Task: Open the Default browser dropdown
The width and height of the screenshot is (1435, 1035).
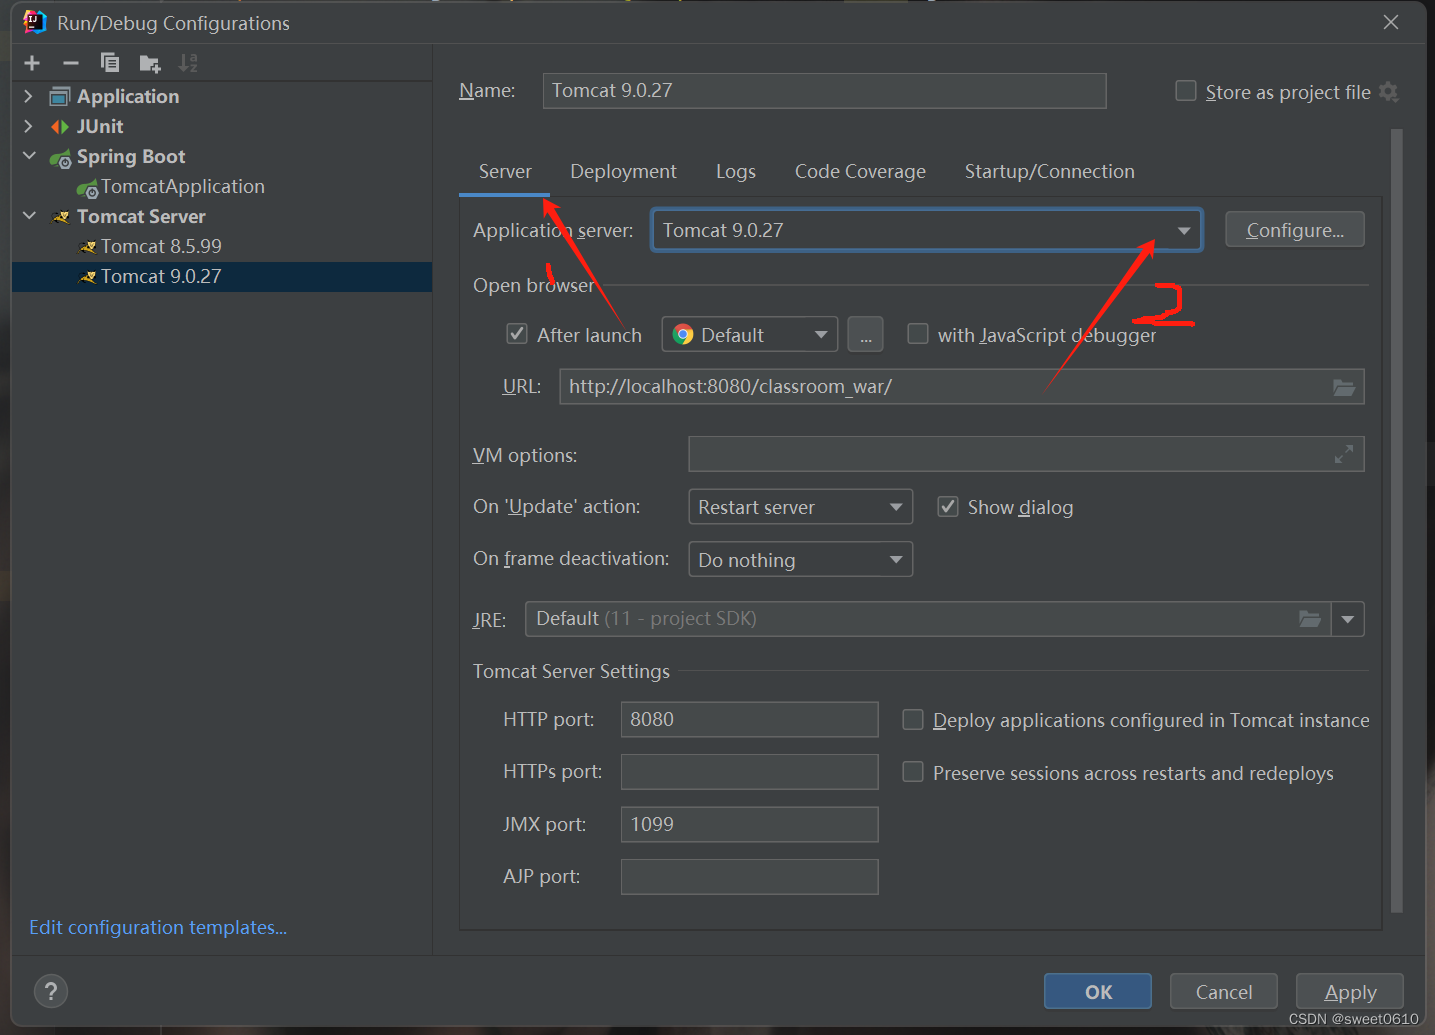Action: pos(749,335)
